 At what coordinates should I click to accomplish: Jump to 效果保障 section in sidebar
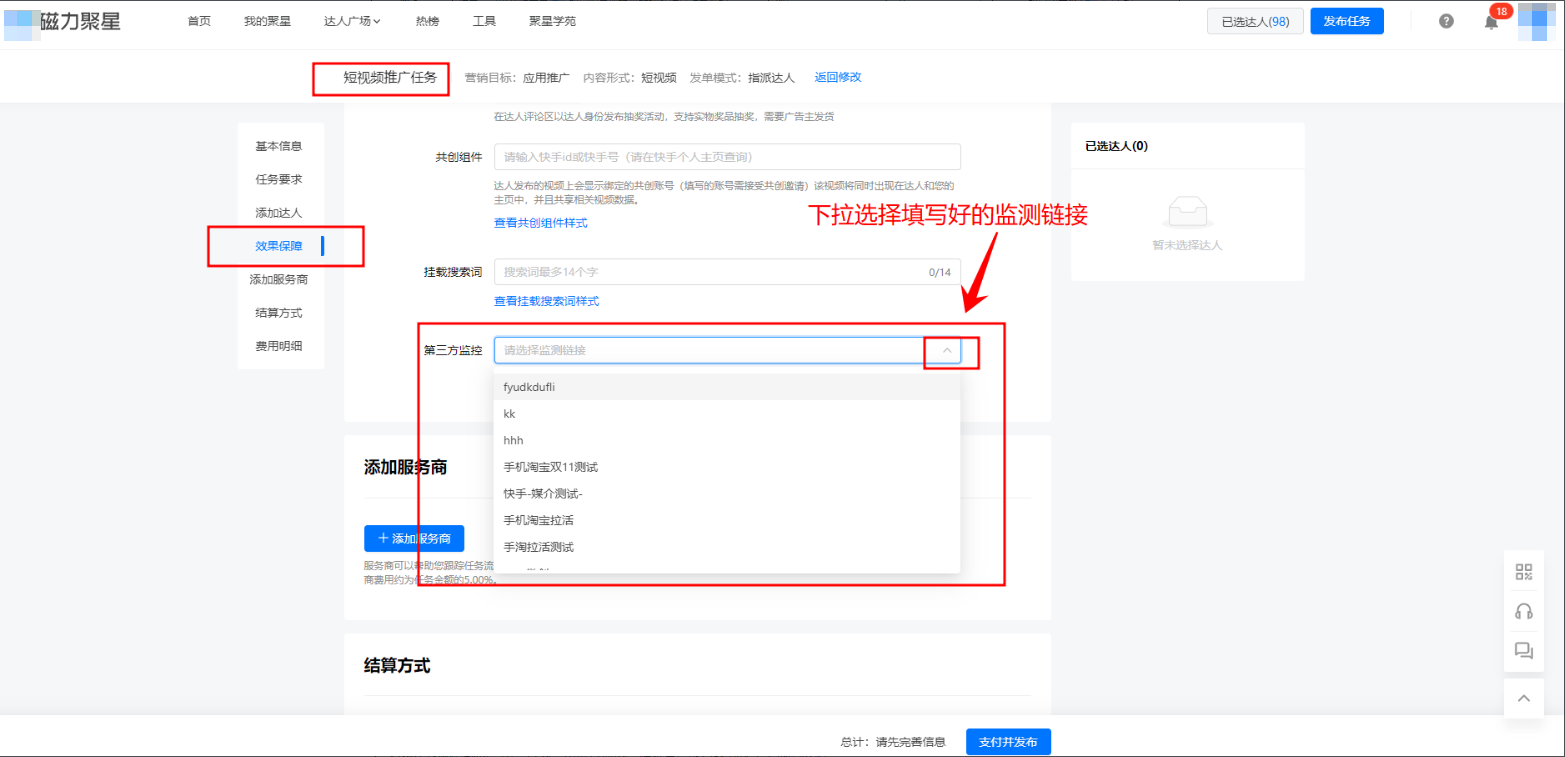[x=279, y=246]
